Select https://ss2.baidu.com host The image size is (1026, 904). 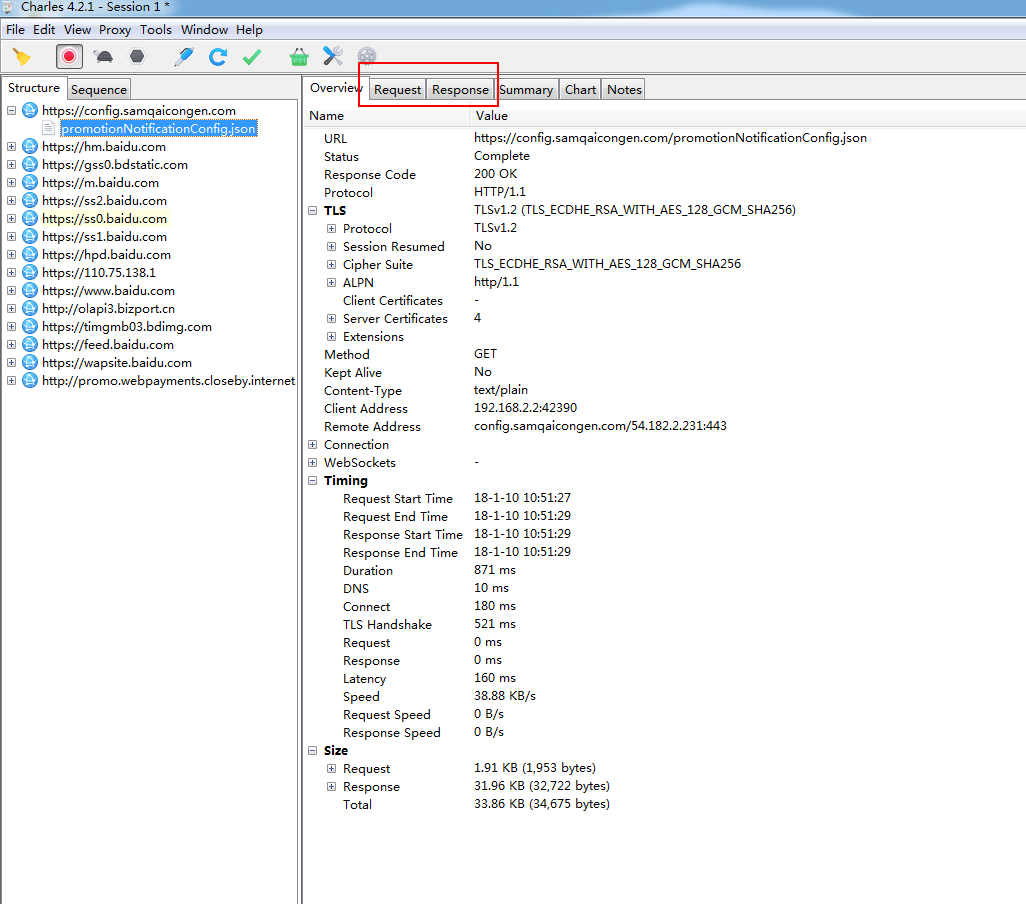click(x=104, y=201)
